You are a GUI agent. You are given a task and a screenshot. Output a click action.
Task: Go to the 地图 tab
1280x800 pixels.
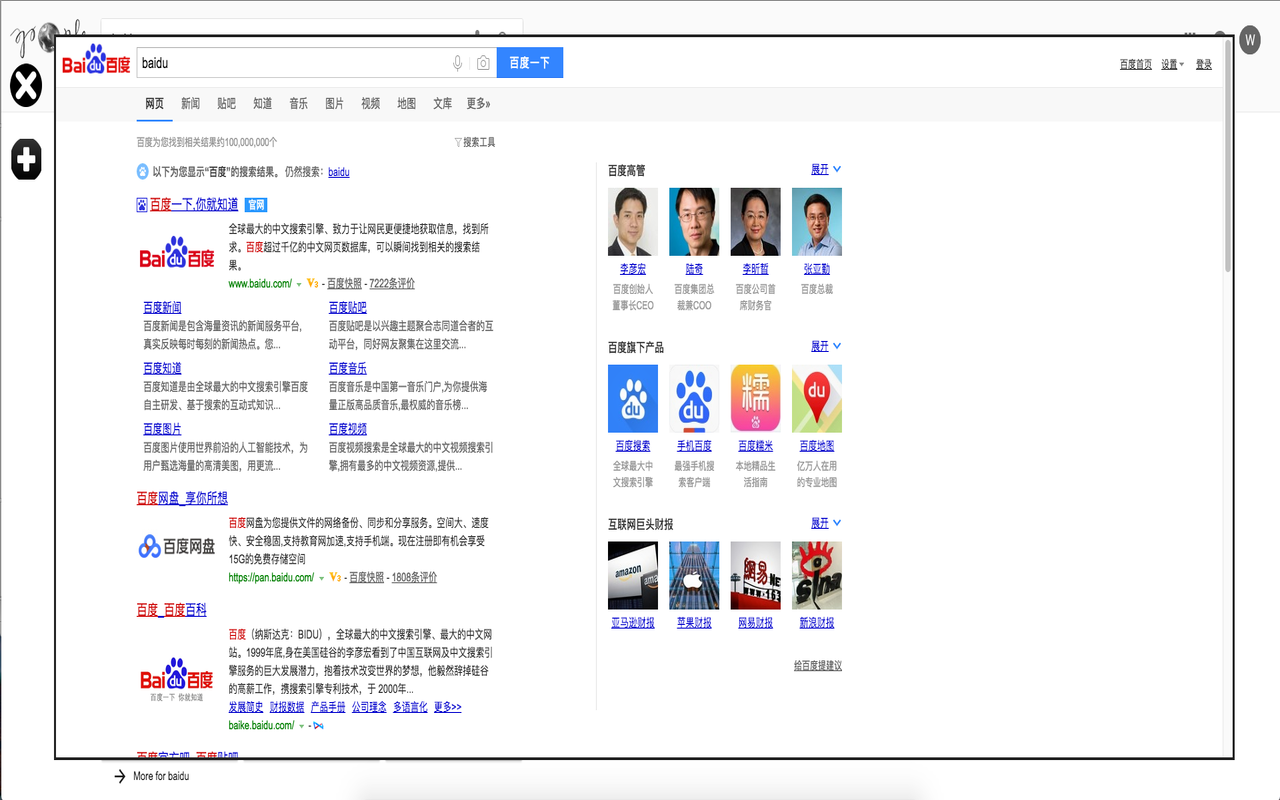coord(406,104)
